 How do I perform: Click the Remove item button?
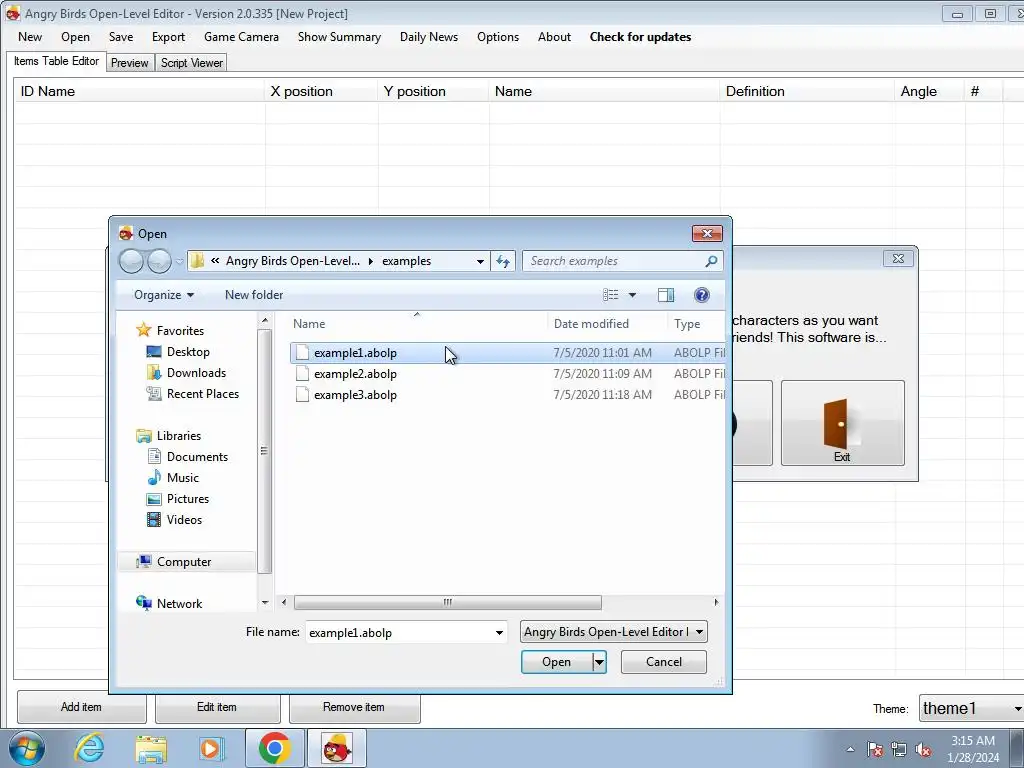click(354, 707)
